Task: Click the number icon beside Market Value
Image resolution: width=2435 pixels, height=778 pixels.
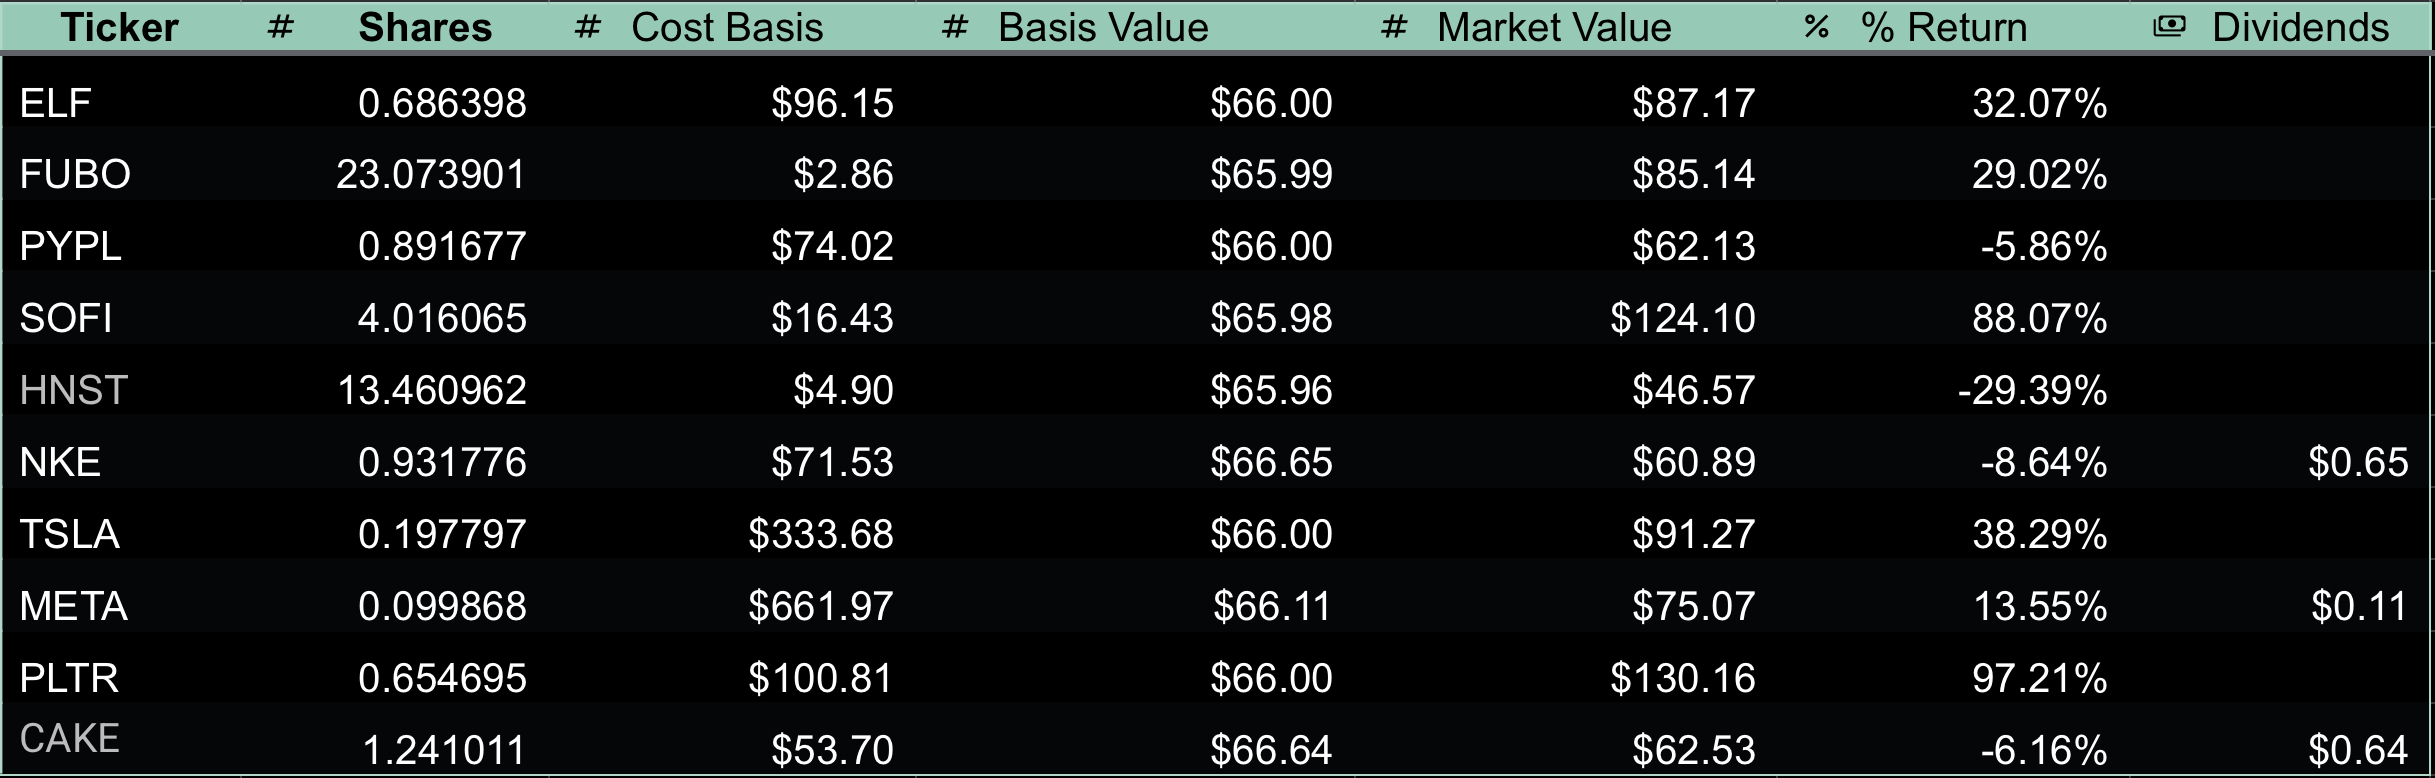Action: (1393, 27)
